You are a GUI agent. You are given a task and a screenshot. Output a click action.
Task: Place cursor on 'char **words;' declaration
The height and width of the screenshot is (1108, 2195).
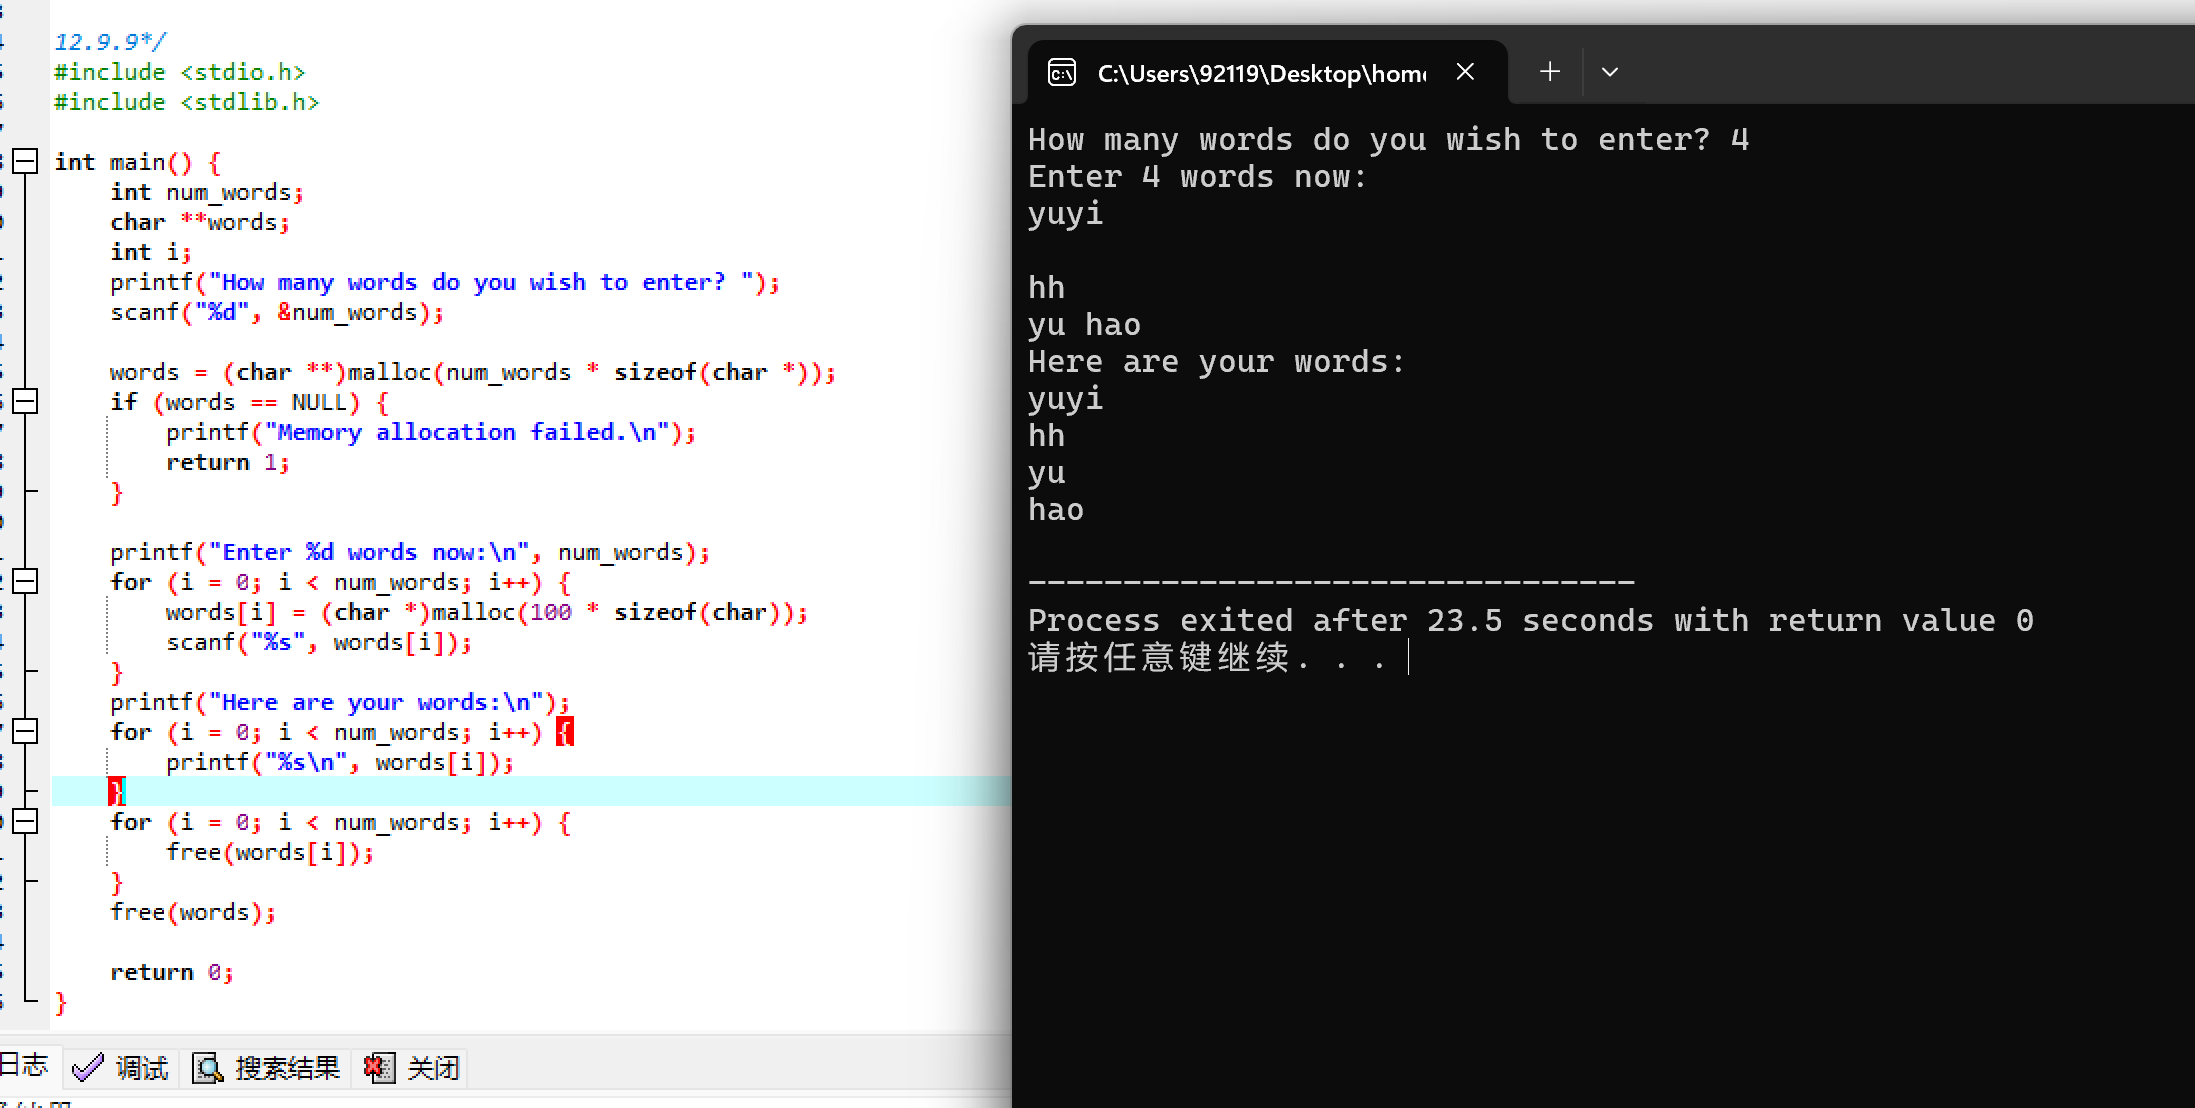200,222
